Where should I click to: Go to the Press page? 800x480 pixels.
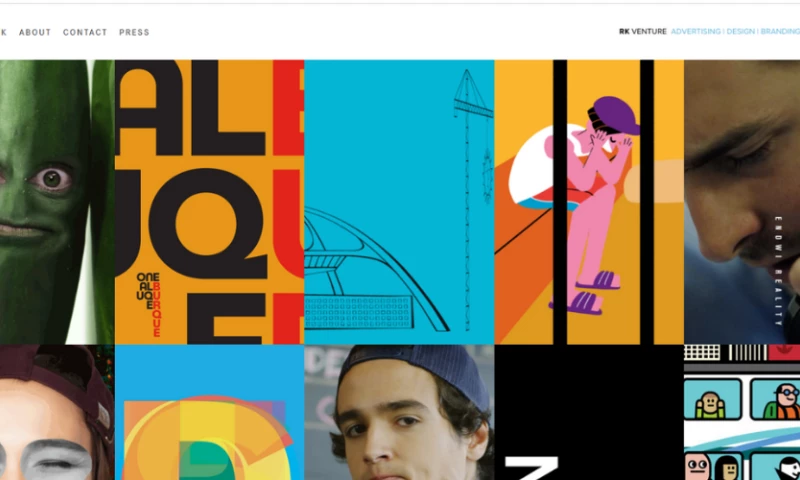(134, 32)
